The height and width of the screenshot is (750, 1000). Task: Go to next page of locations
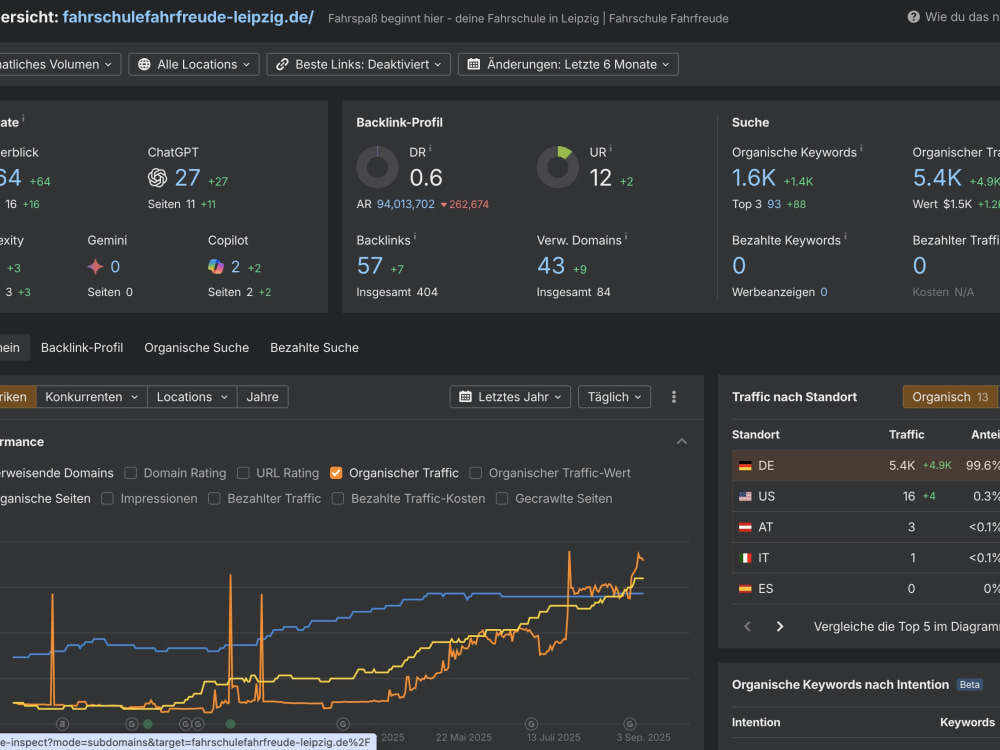coord(779,626)
